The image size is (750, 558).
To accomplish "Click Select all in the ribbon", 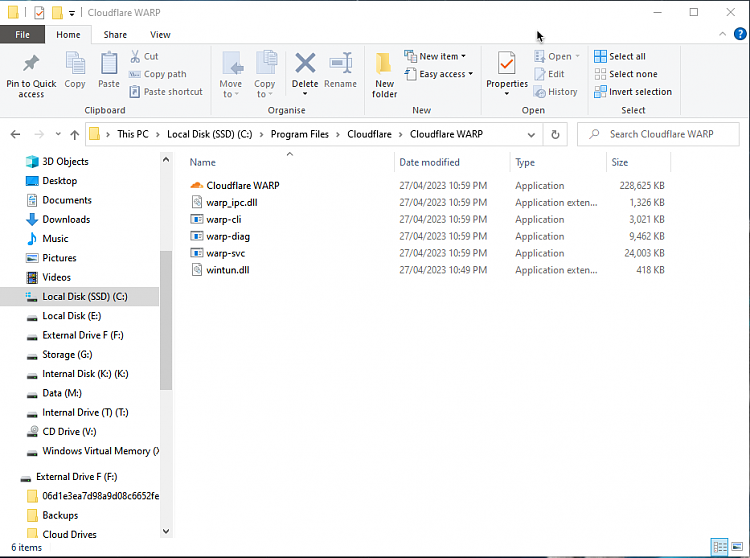I will point(620,56).
